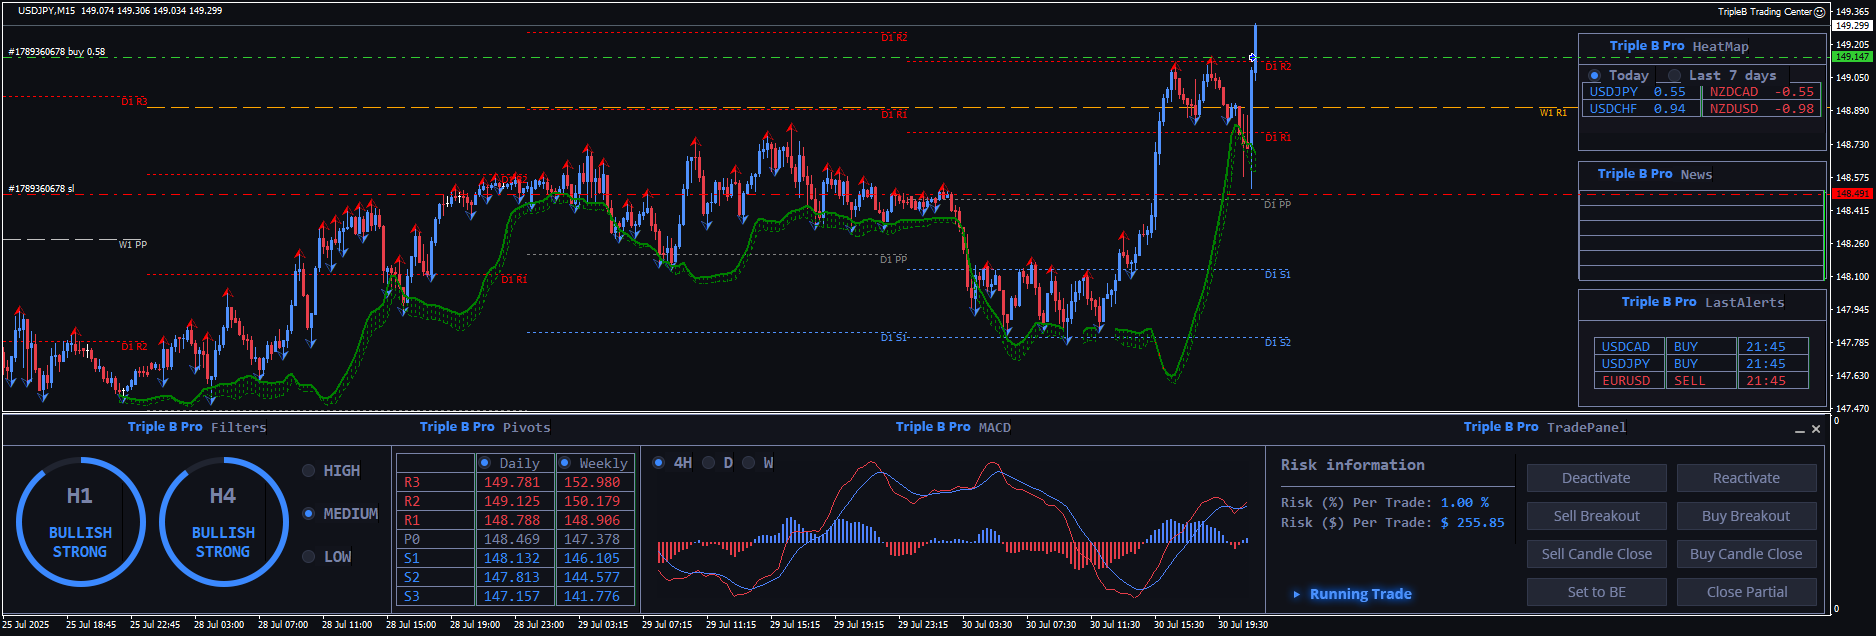Click the Deactivate button
The width and height of the screenshot is (1876, 636).
tap(1596, 478)
